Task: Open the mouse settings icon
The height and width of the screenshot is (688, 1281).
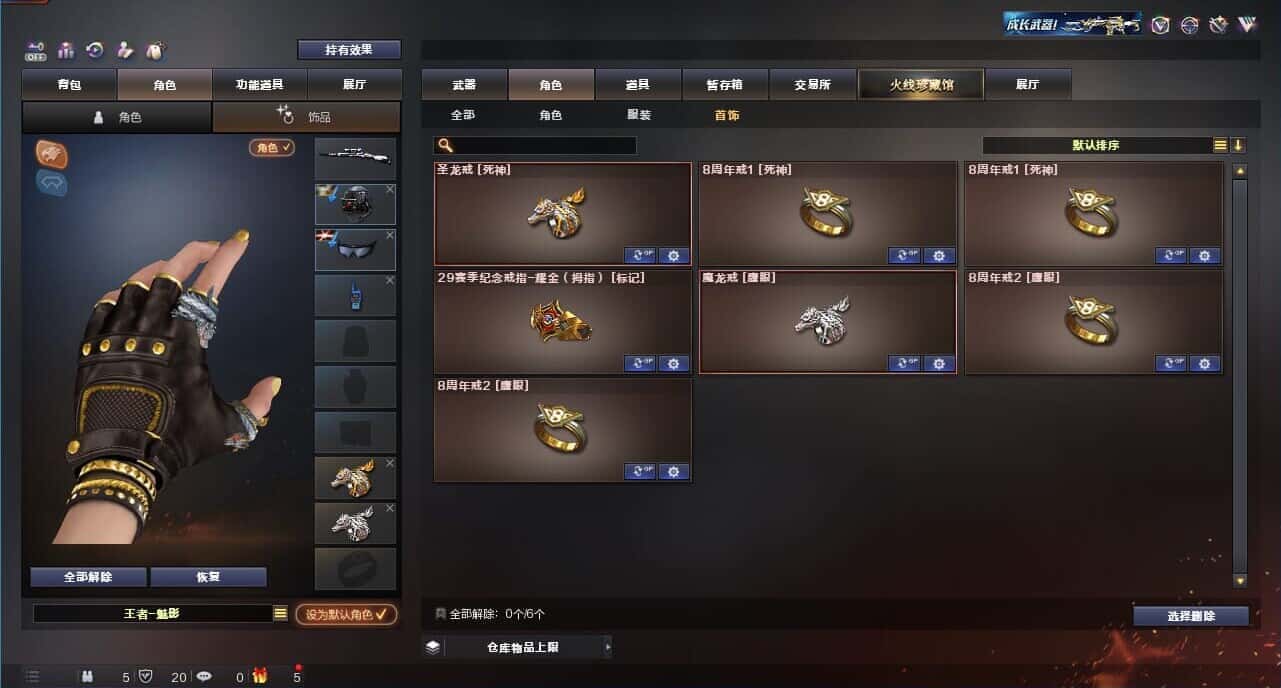Action: tap(154, 49)
